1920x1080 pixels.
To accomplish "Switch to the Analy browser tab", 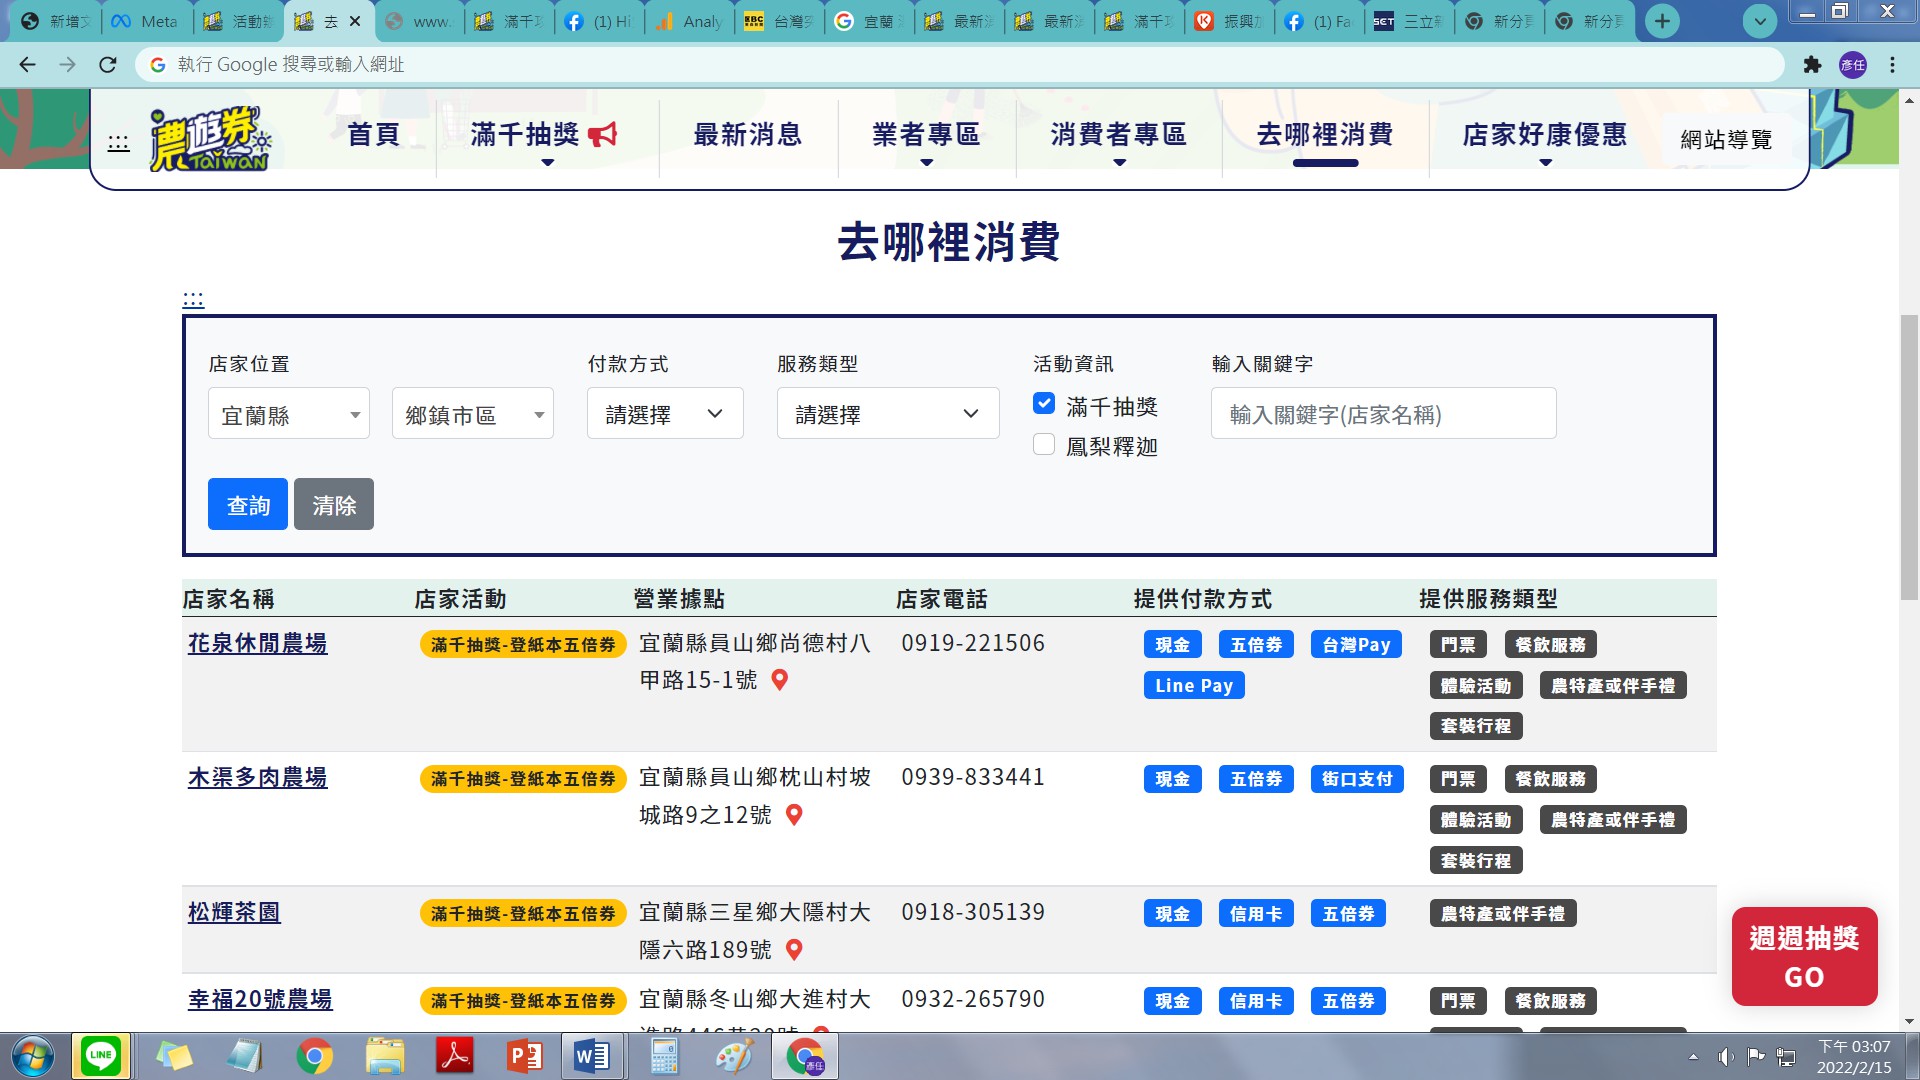I will coord(690,21).
